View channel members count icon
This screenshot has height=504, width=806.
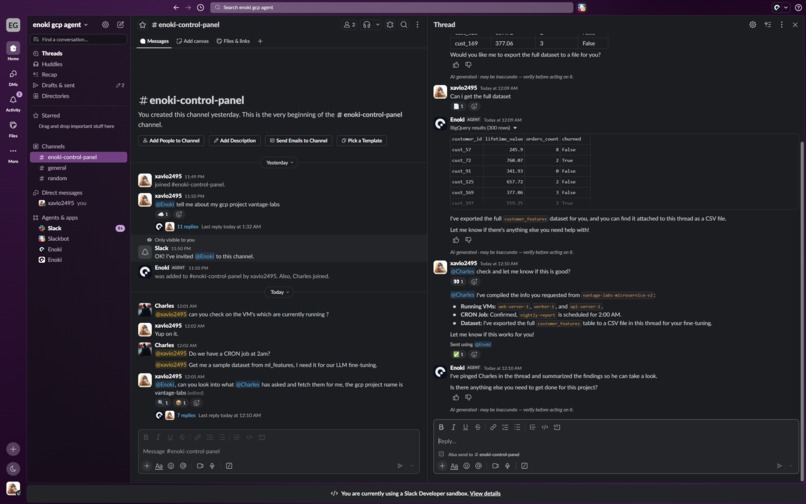coord(349,24)
